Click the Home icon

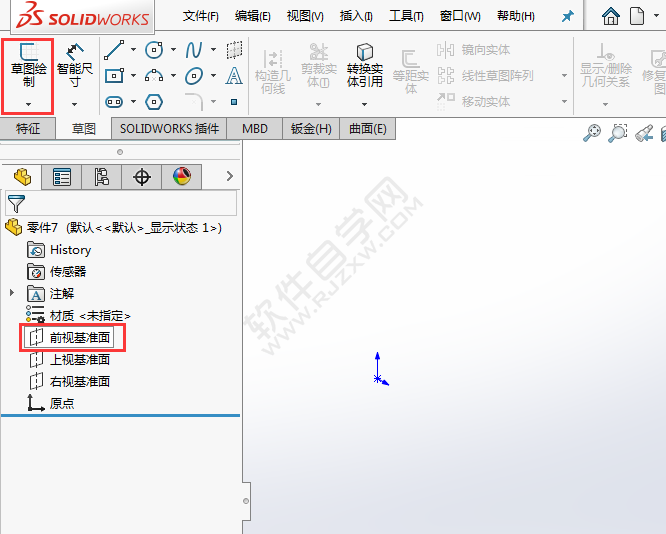pos(611,17)
